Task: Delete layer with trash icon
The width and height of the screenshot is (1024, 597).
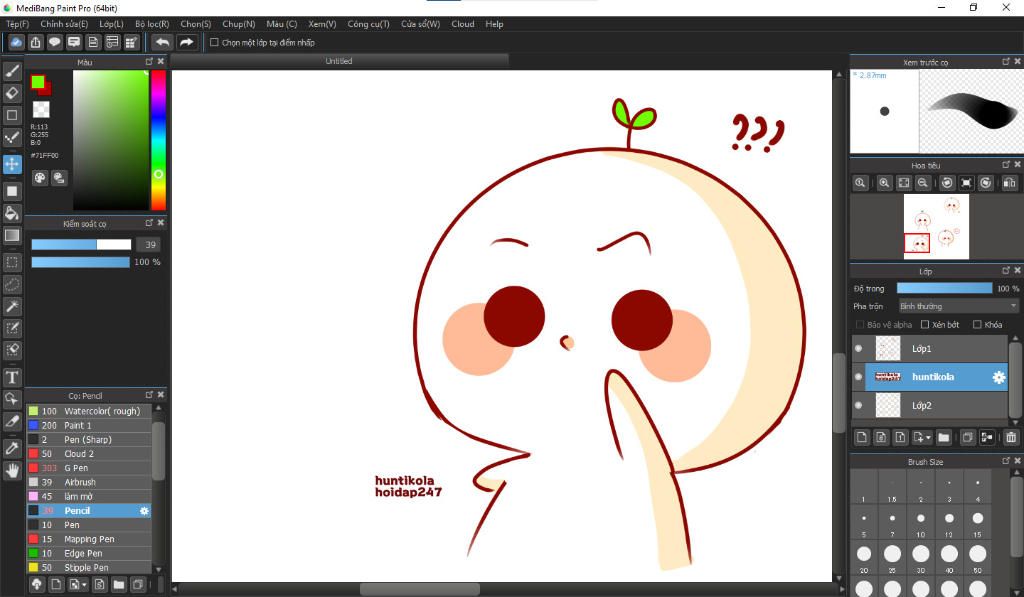Action: coord(1011,437)
